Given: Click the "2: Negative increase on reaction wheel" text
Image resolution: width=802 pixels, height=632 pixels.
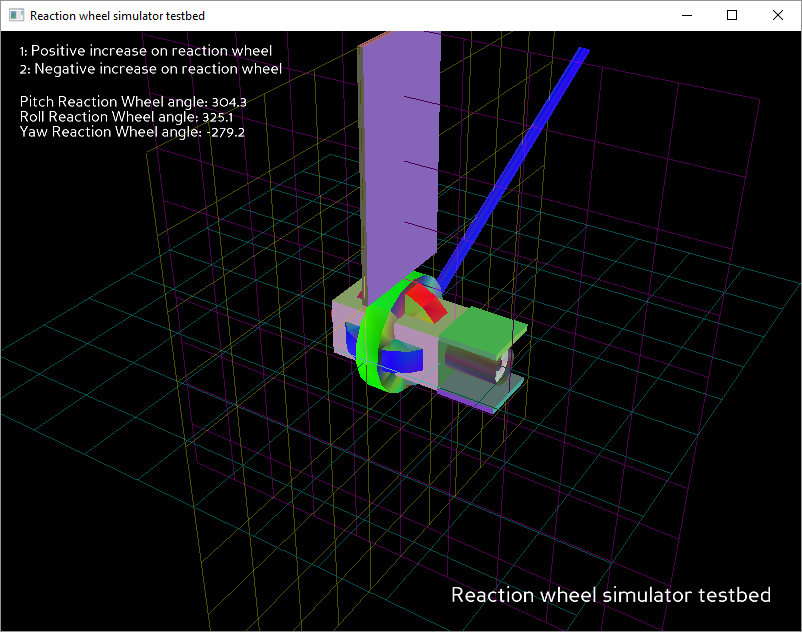Looking at the screenshot, I should coord(150,69).
